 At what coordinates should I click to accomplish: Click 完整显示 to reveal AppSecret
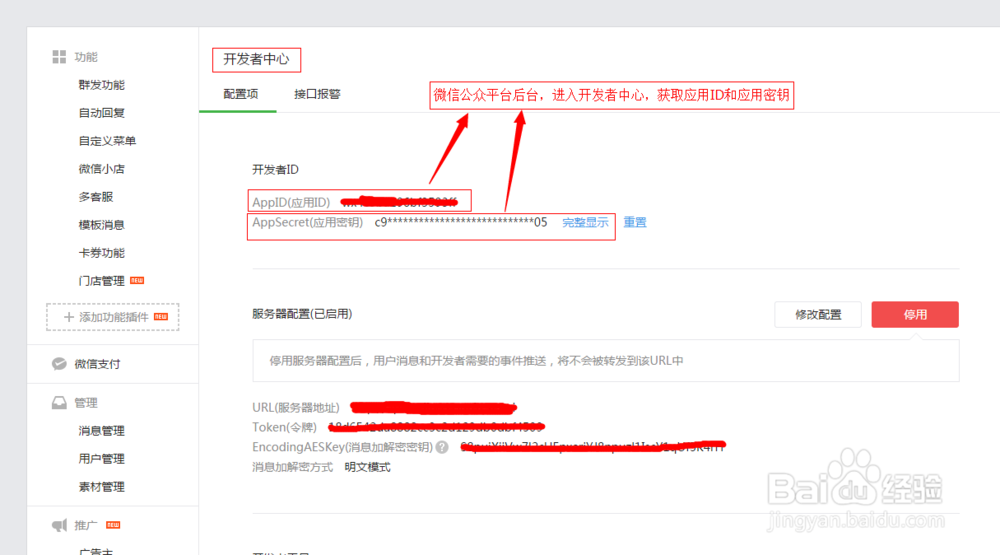pyautogui.click(x=585, y=223)
